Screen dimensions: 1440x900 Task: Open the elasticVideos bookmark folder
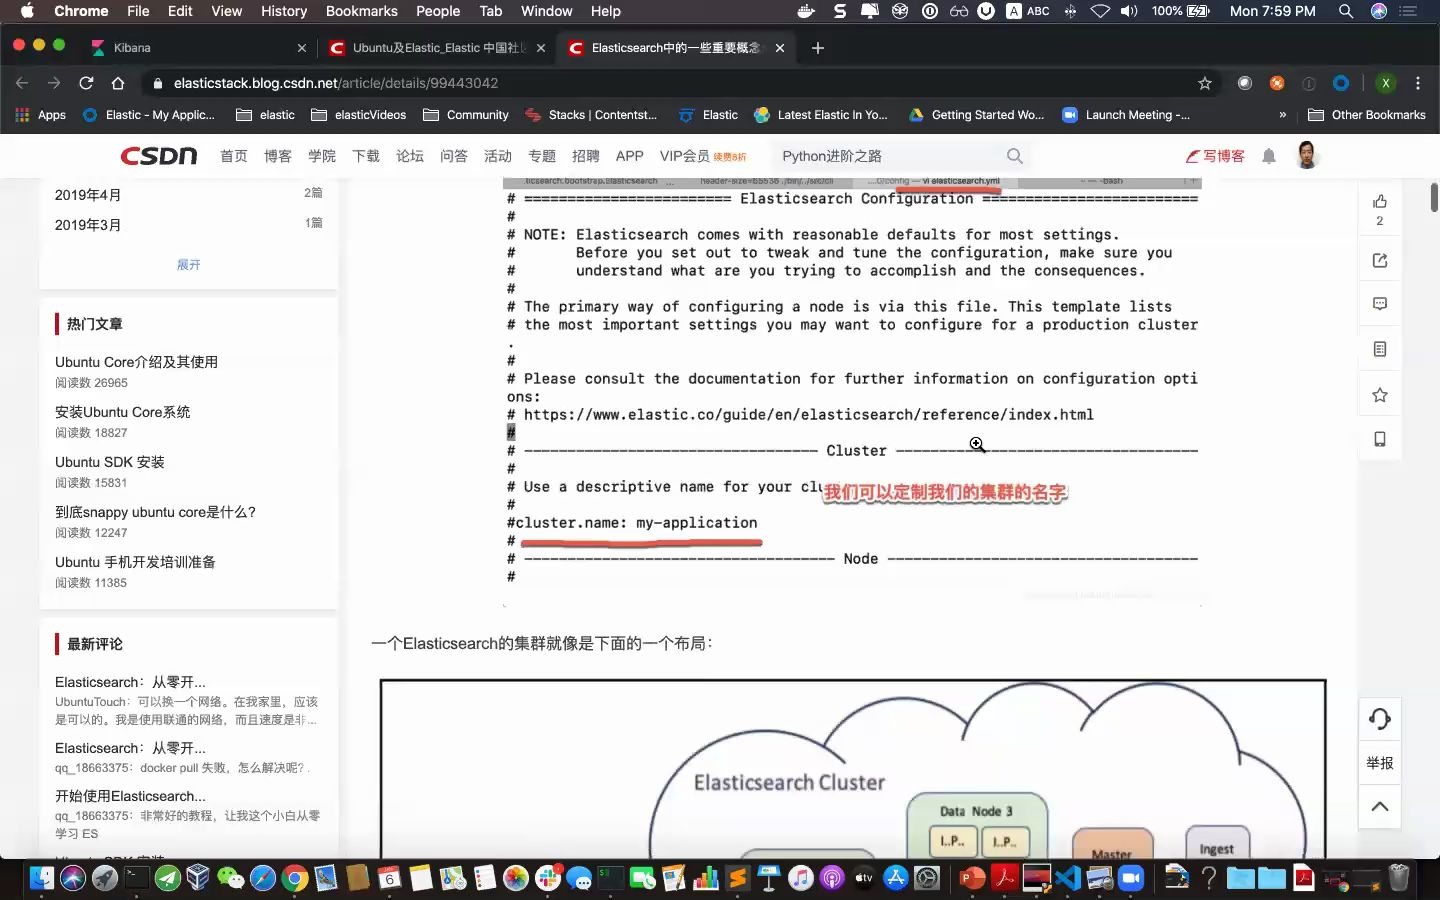(x=359, y=115)
